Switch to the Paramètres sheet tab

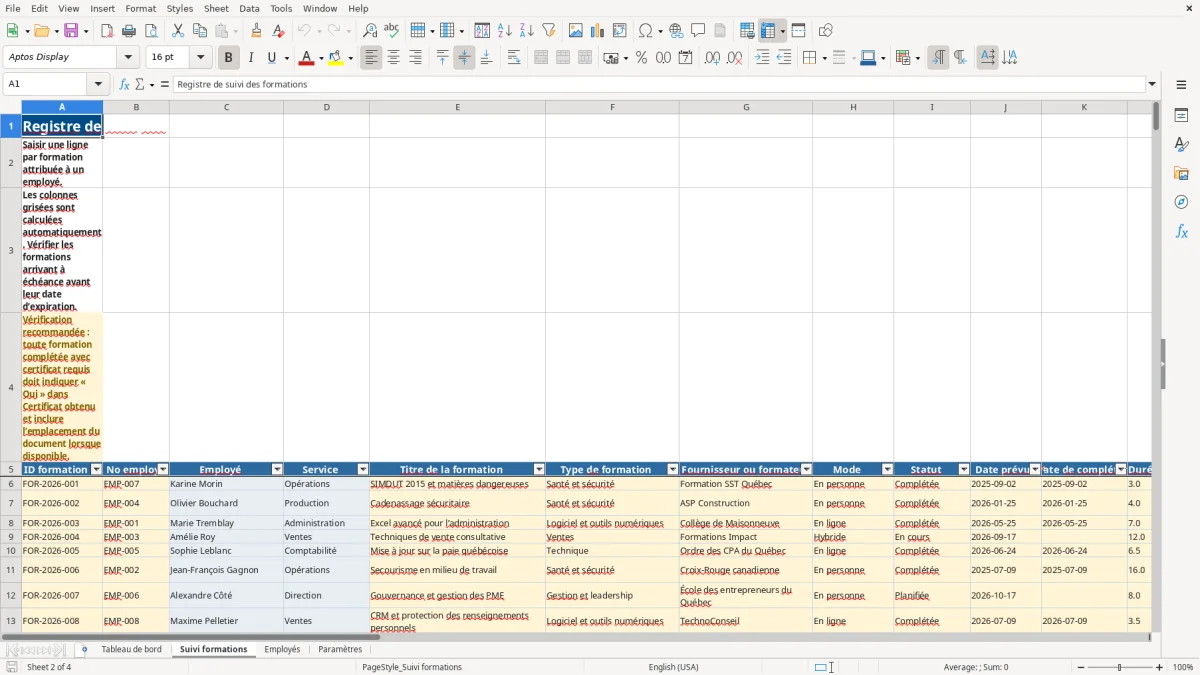pyautogui.click(x=340, y=649)
